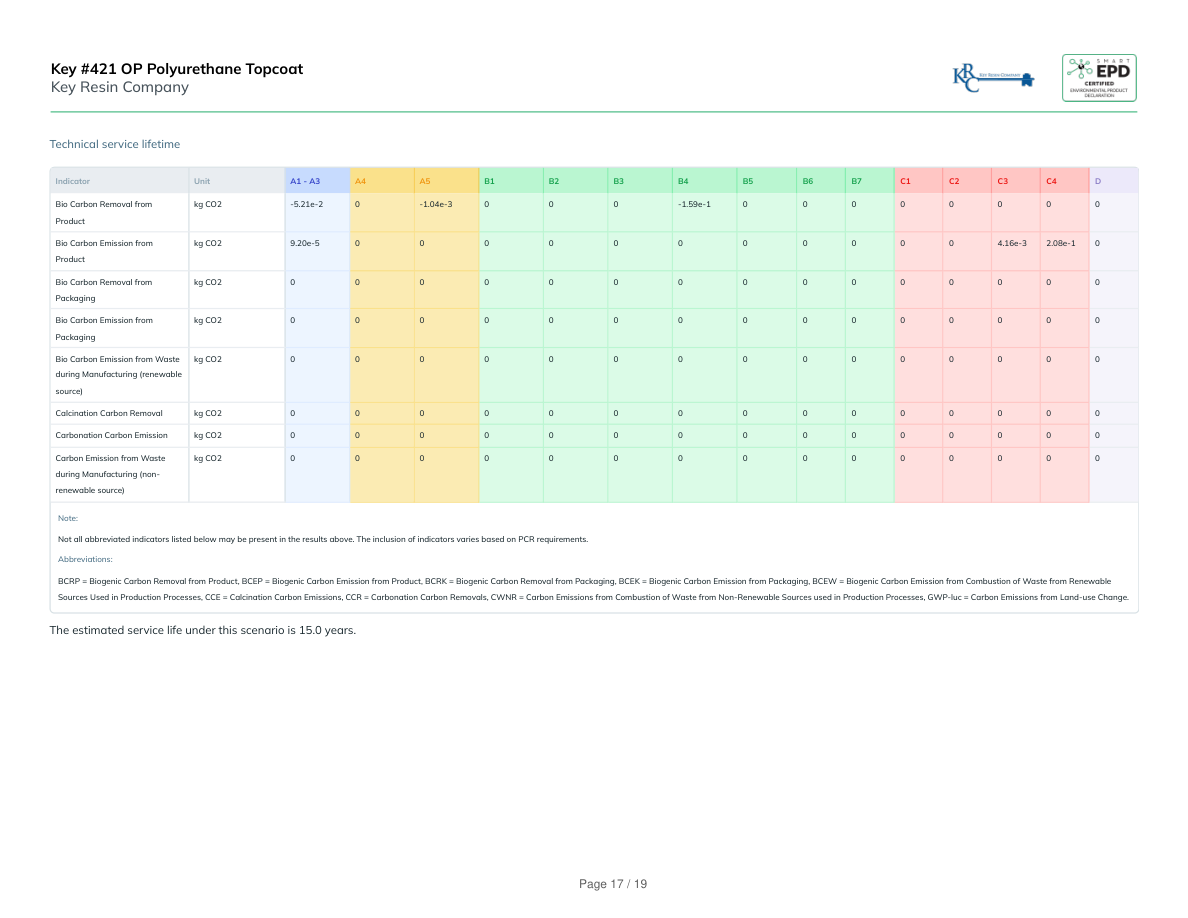Click the red C3 column header
The height and width of the screenshot is (918, 1188).
click(x=1002, y=181)
